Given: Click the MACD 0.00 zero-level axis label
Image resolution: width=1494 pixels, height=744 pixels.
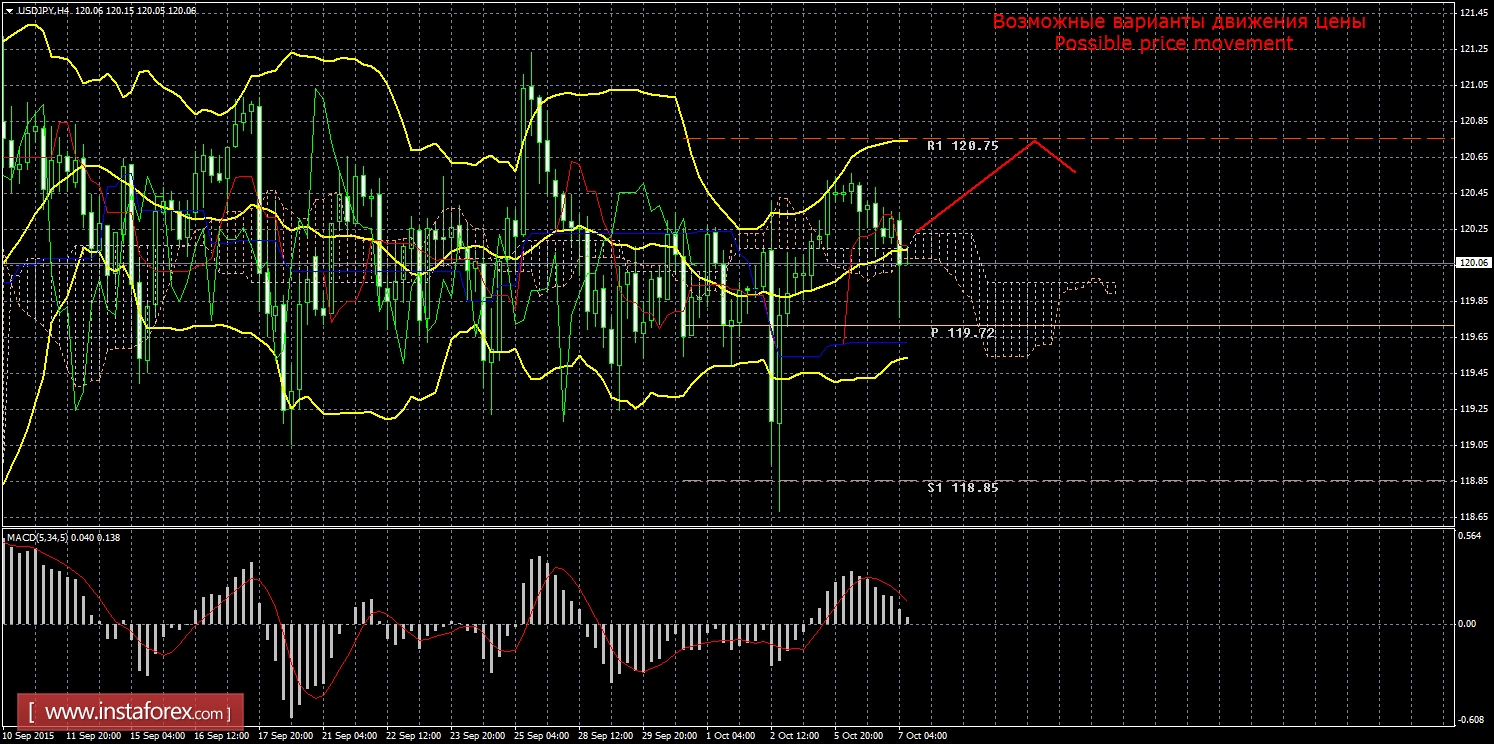Looking at the screenshot, I should point(1468,624).
